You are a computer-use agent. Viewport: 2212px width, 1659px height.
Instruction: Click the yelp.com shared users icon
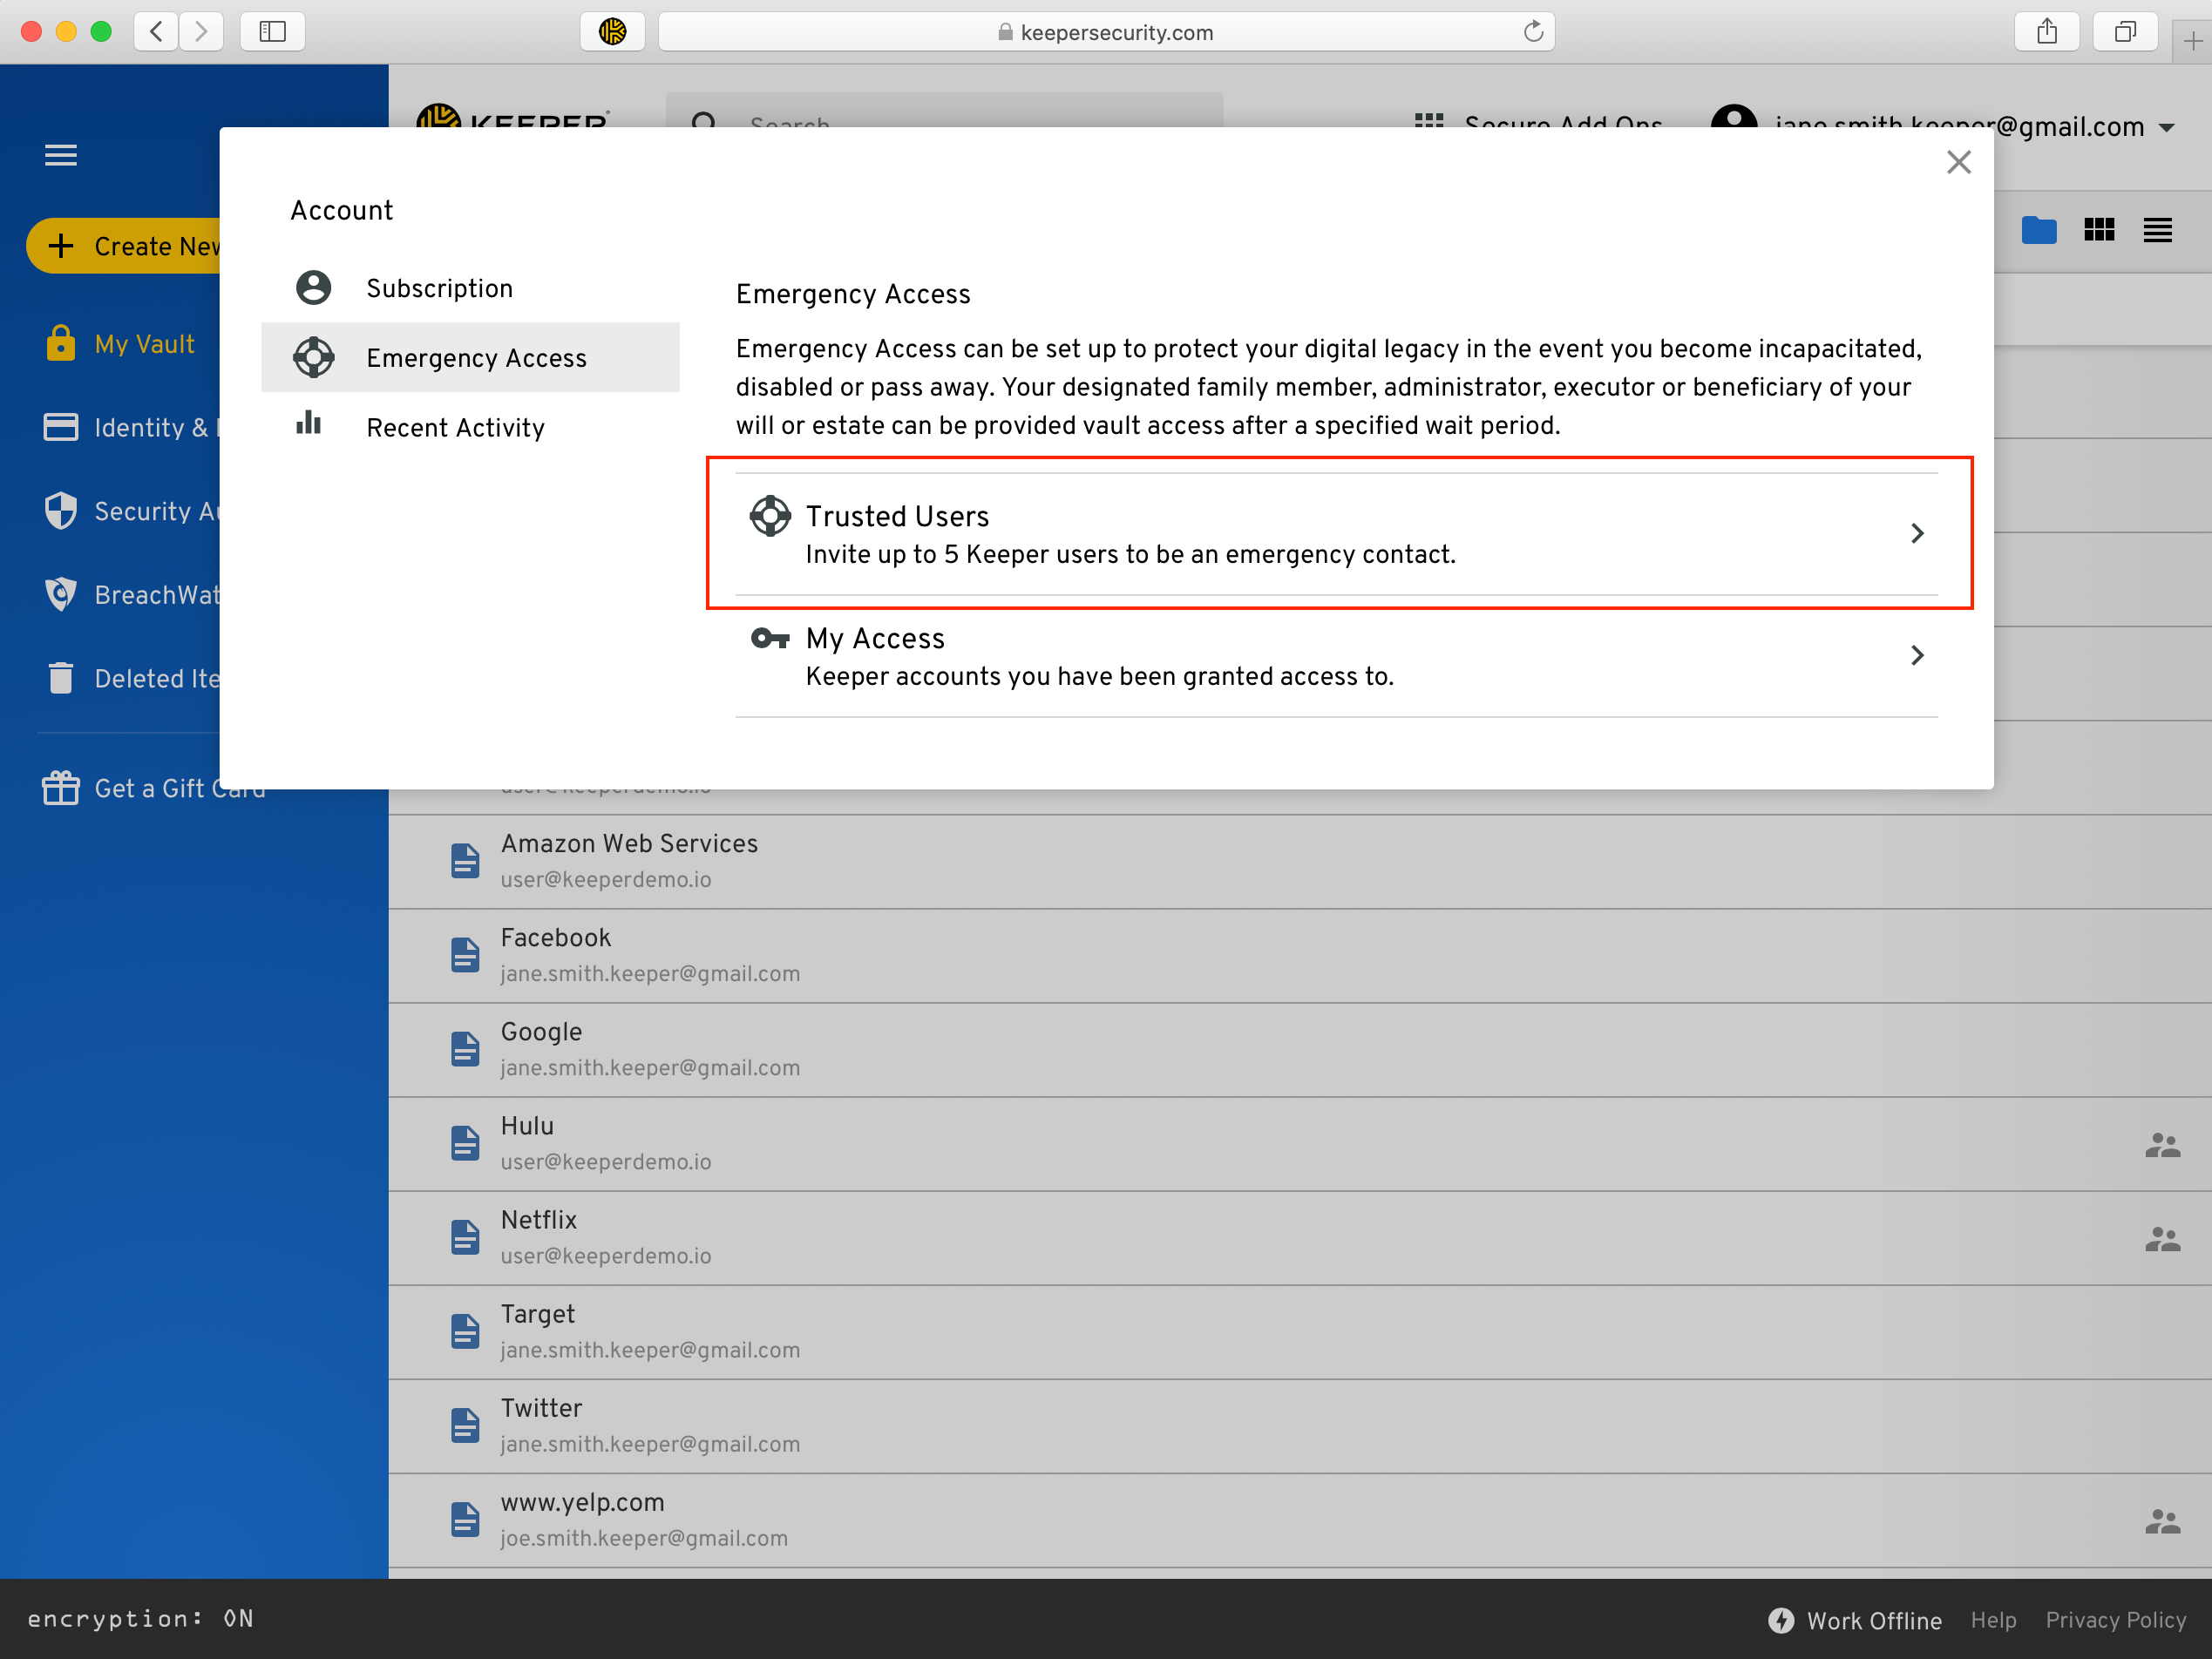click(x=2162, y=1521)
